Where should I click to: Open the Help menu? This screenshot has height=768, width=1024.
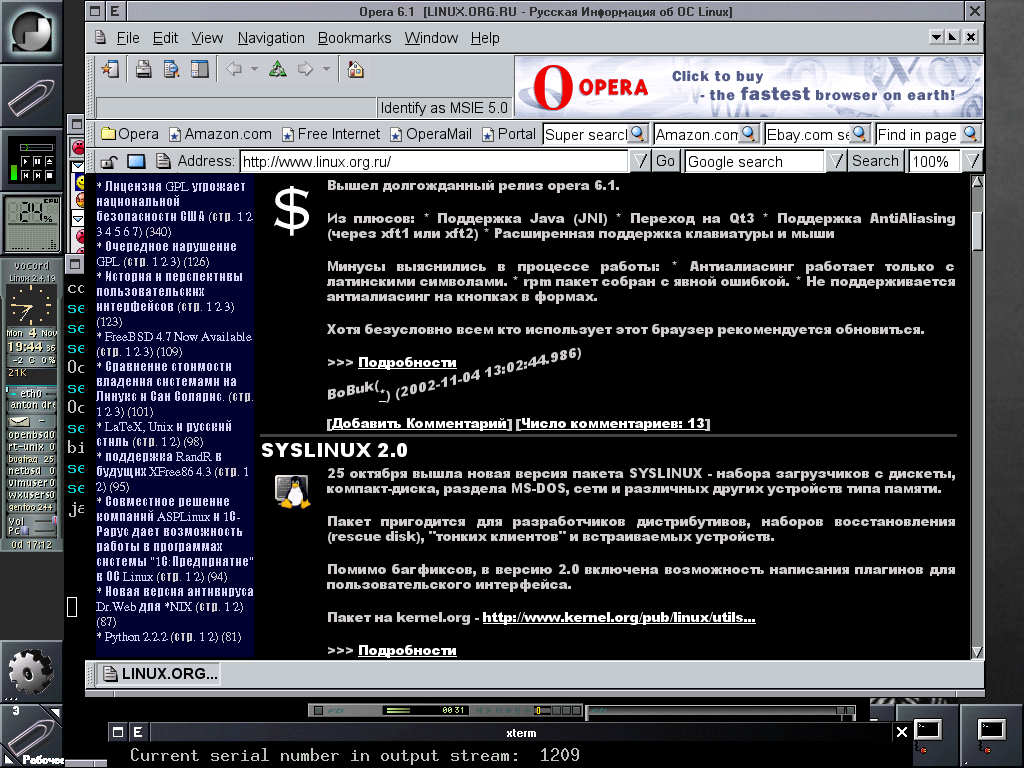click(x=485, y=38)
